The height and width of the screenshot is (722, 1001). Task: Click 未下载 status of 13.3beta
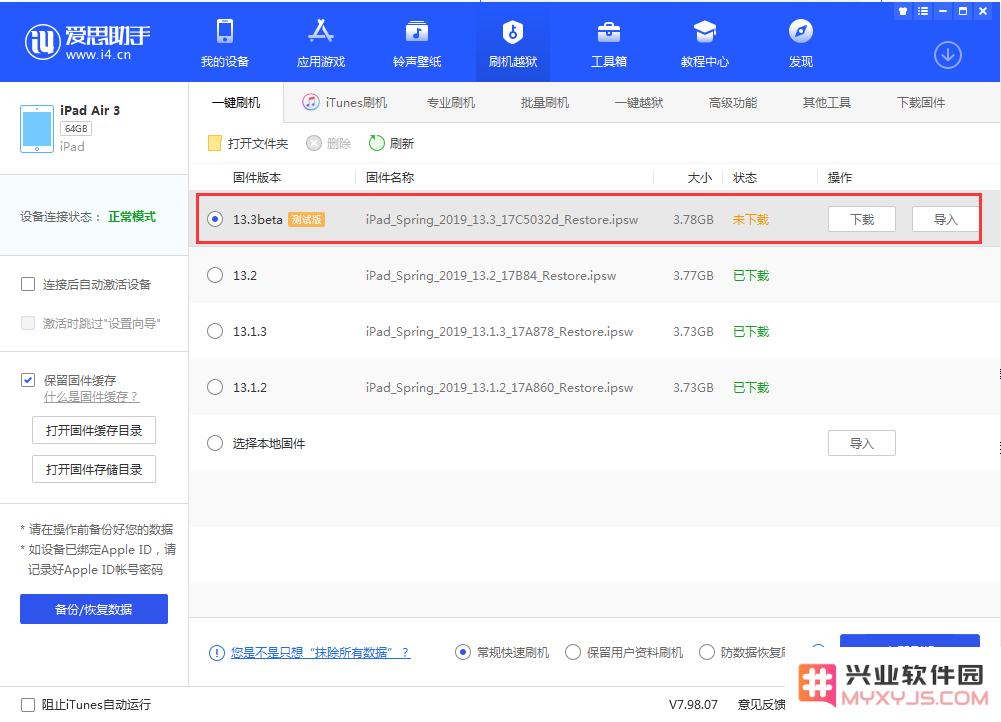coord(751,220)
